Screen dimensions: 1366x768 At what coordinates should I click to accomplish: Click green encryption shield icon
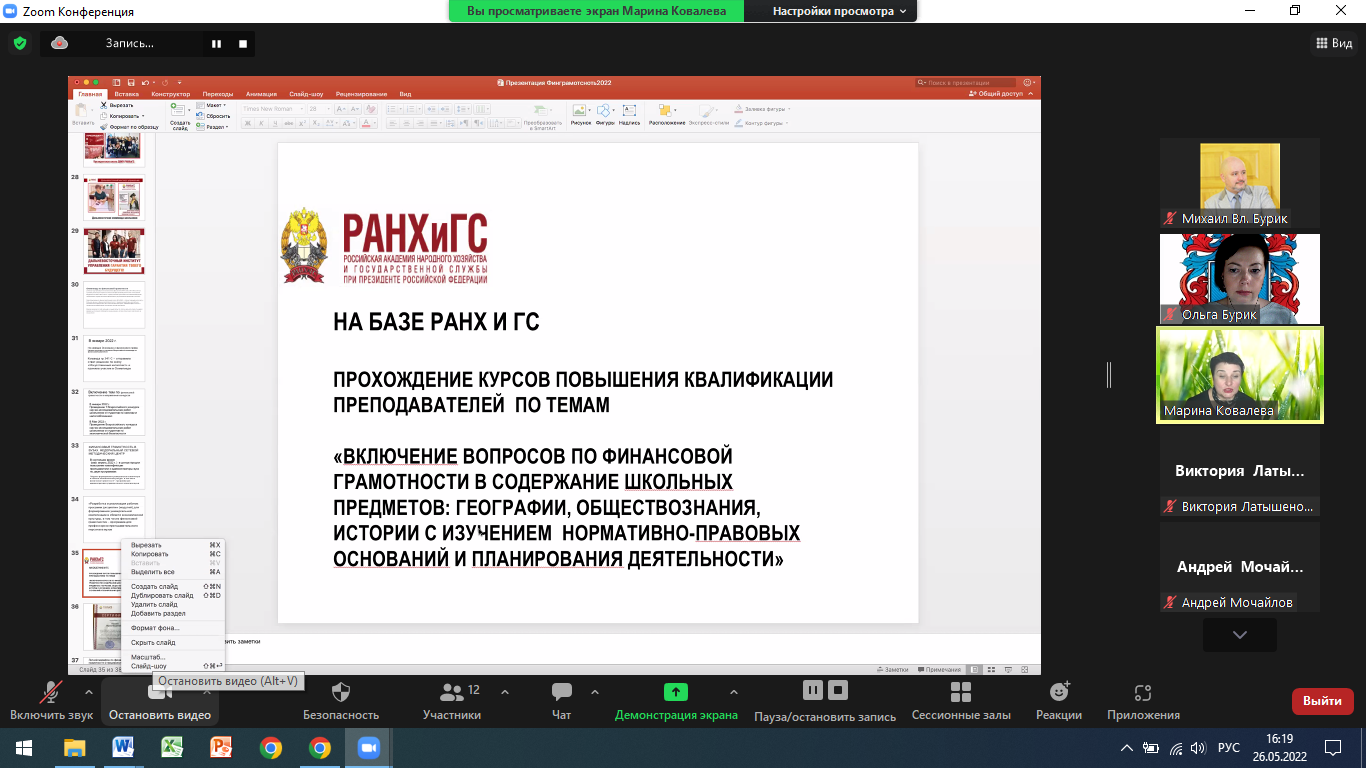point(20,43)
